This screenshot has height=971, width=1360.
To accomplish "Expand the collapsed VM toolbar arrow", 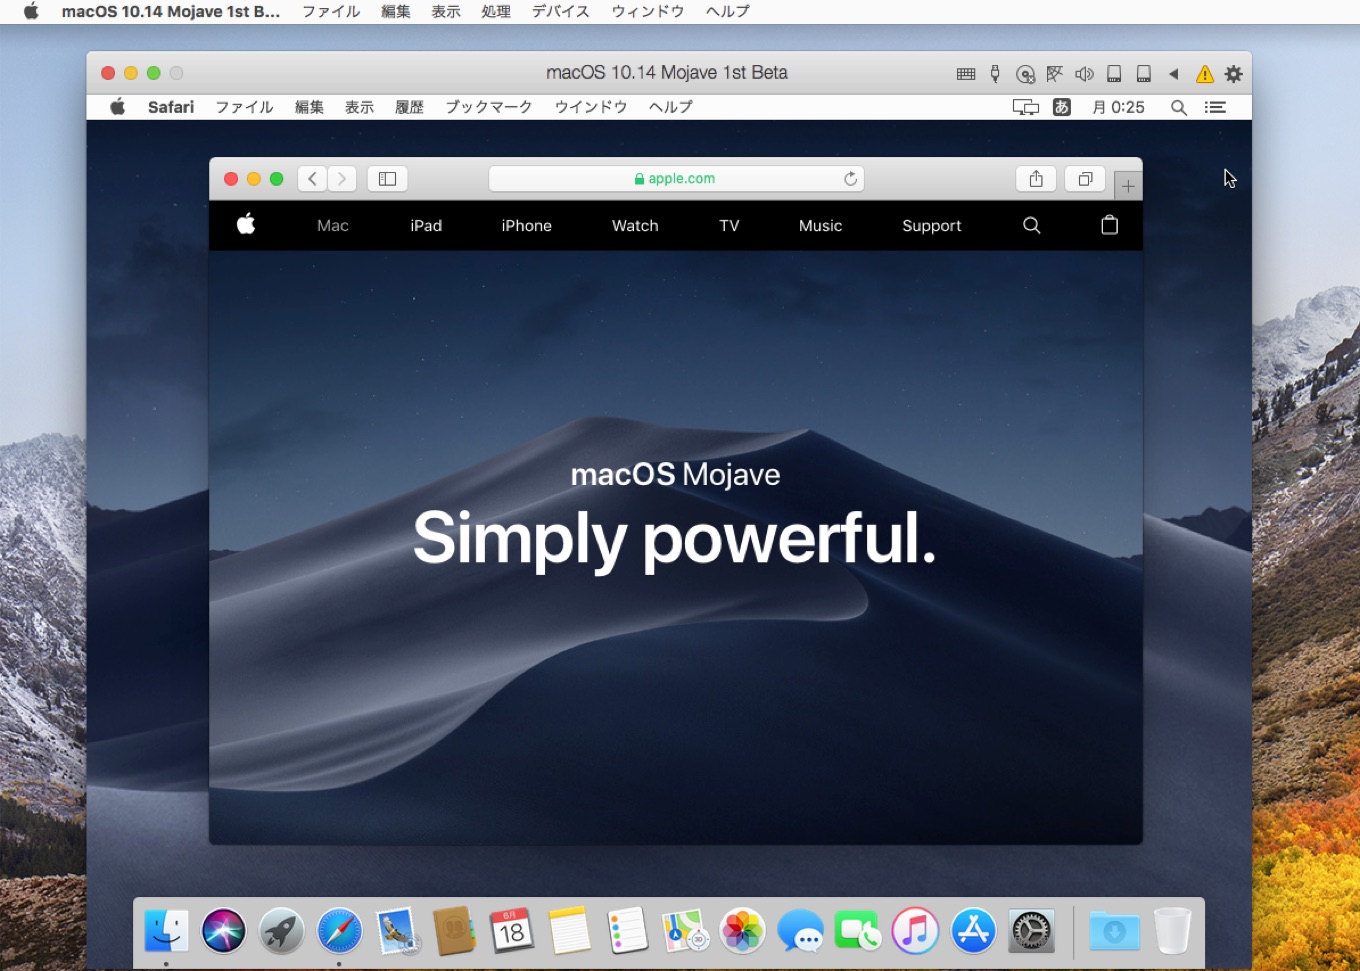I will 1174,74.
